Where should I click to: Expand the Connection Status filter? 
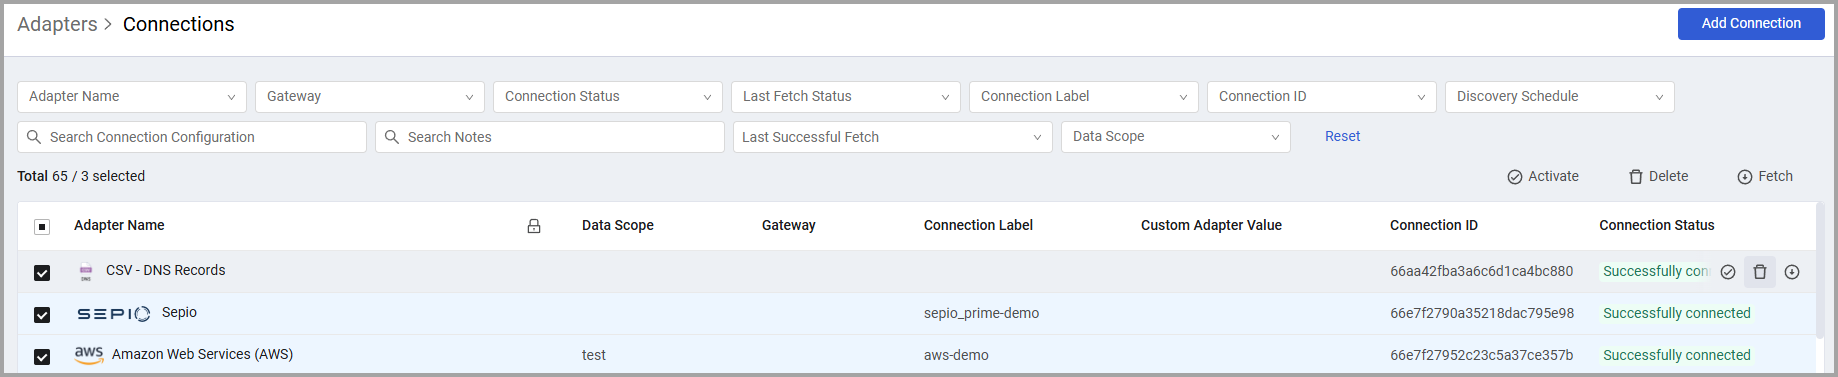tap(608, 97)
